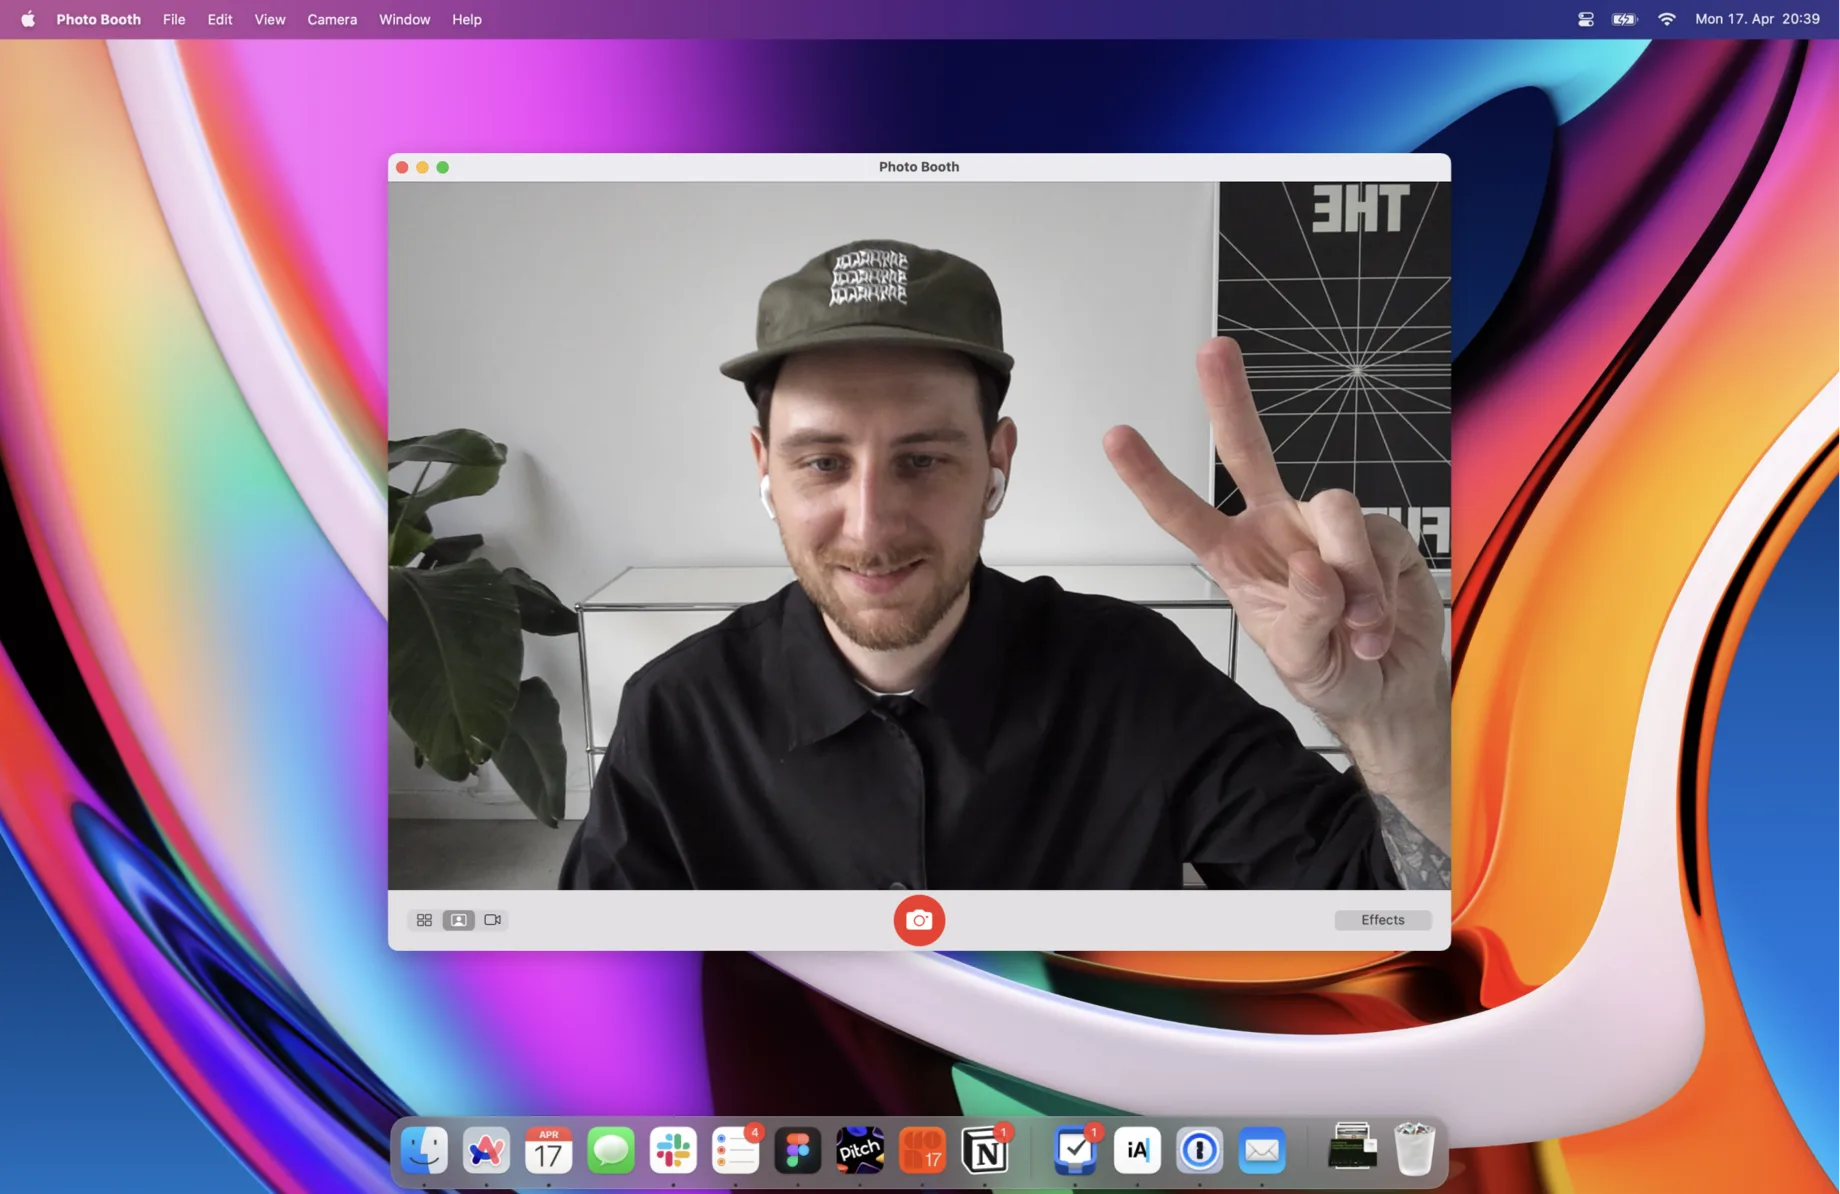Open the Window menu
The height and width of the screenshot is (1194, 1840).
point(404,19)
